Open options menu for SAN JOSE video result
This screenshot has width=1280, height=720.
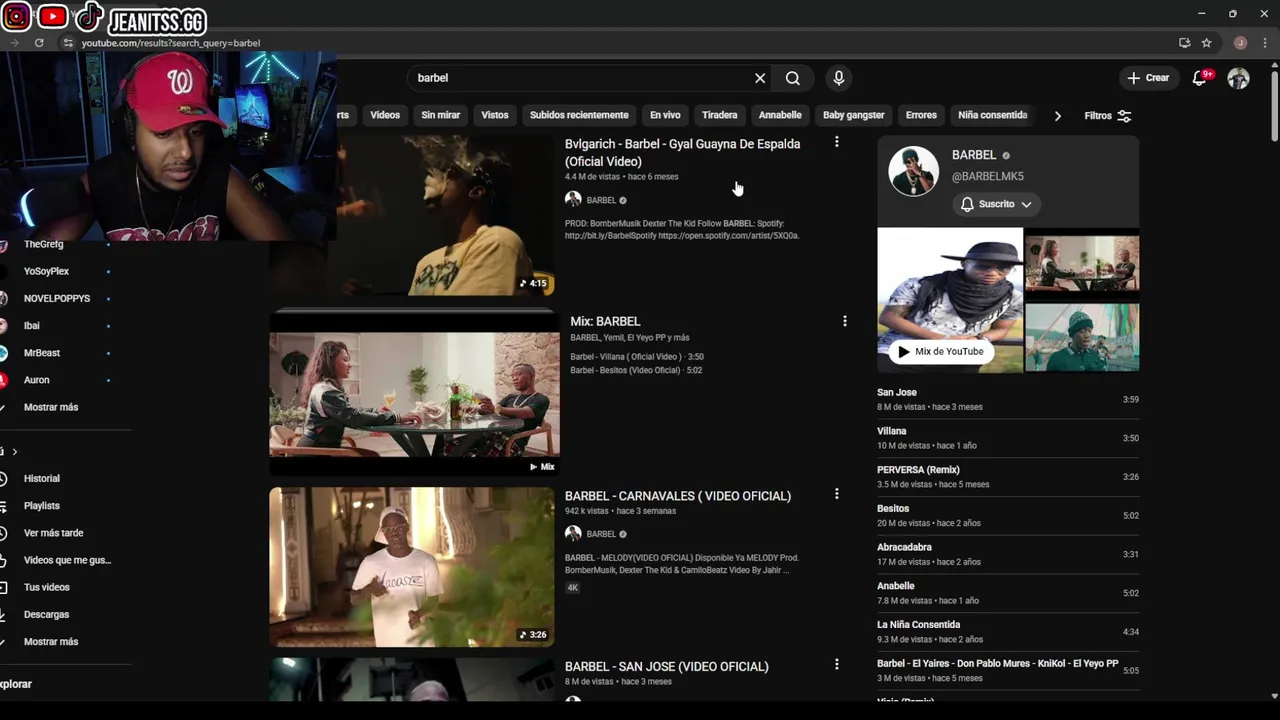(837, 664)
